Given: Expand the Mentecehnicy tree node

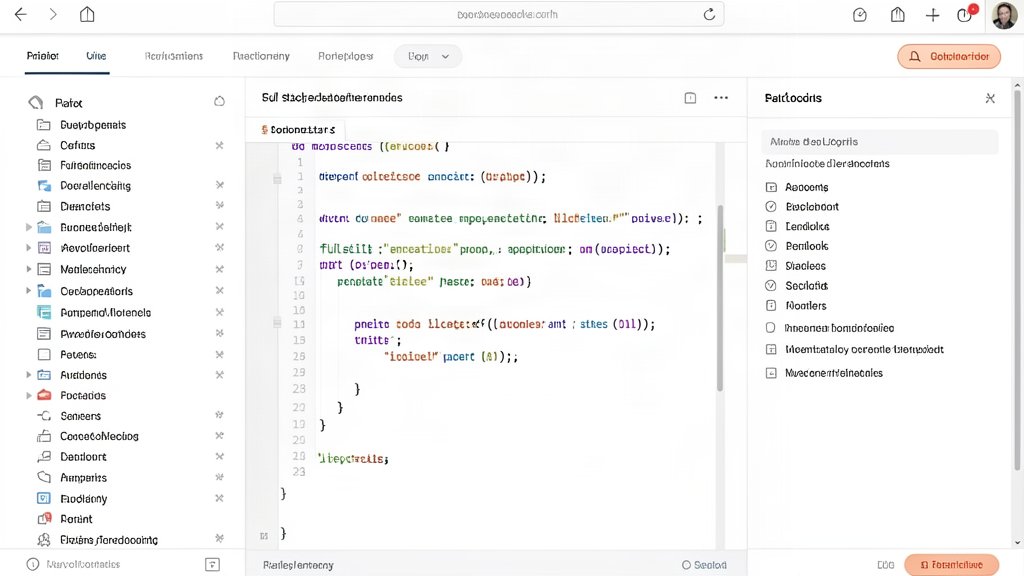Looking at the screenshot, I should click(x=28, y=269).
